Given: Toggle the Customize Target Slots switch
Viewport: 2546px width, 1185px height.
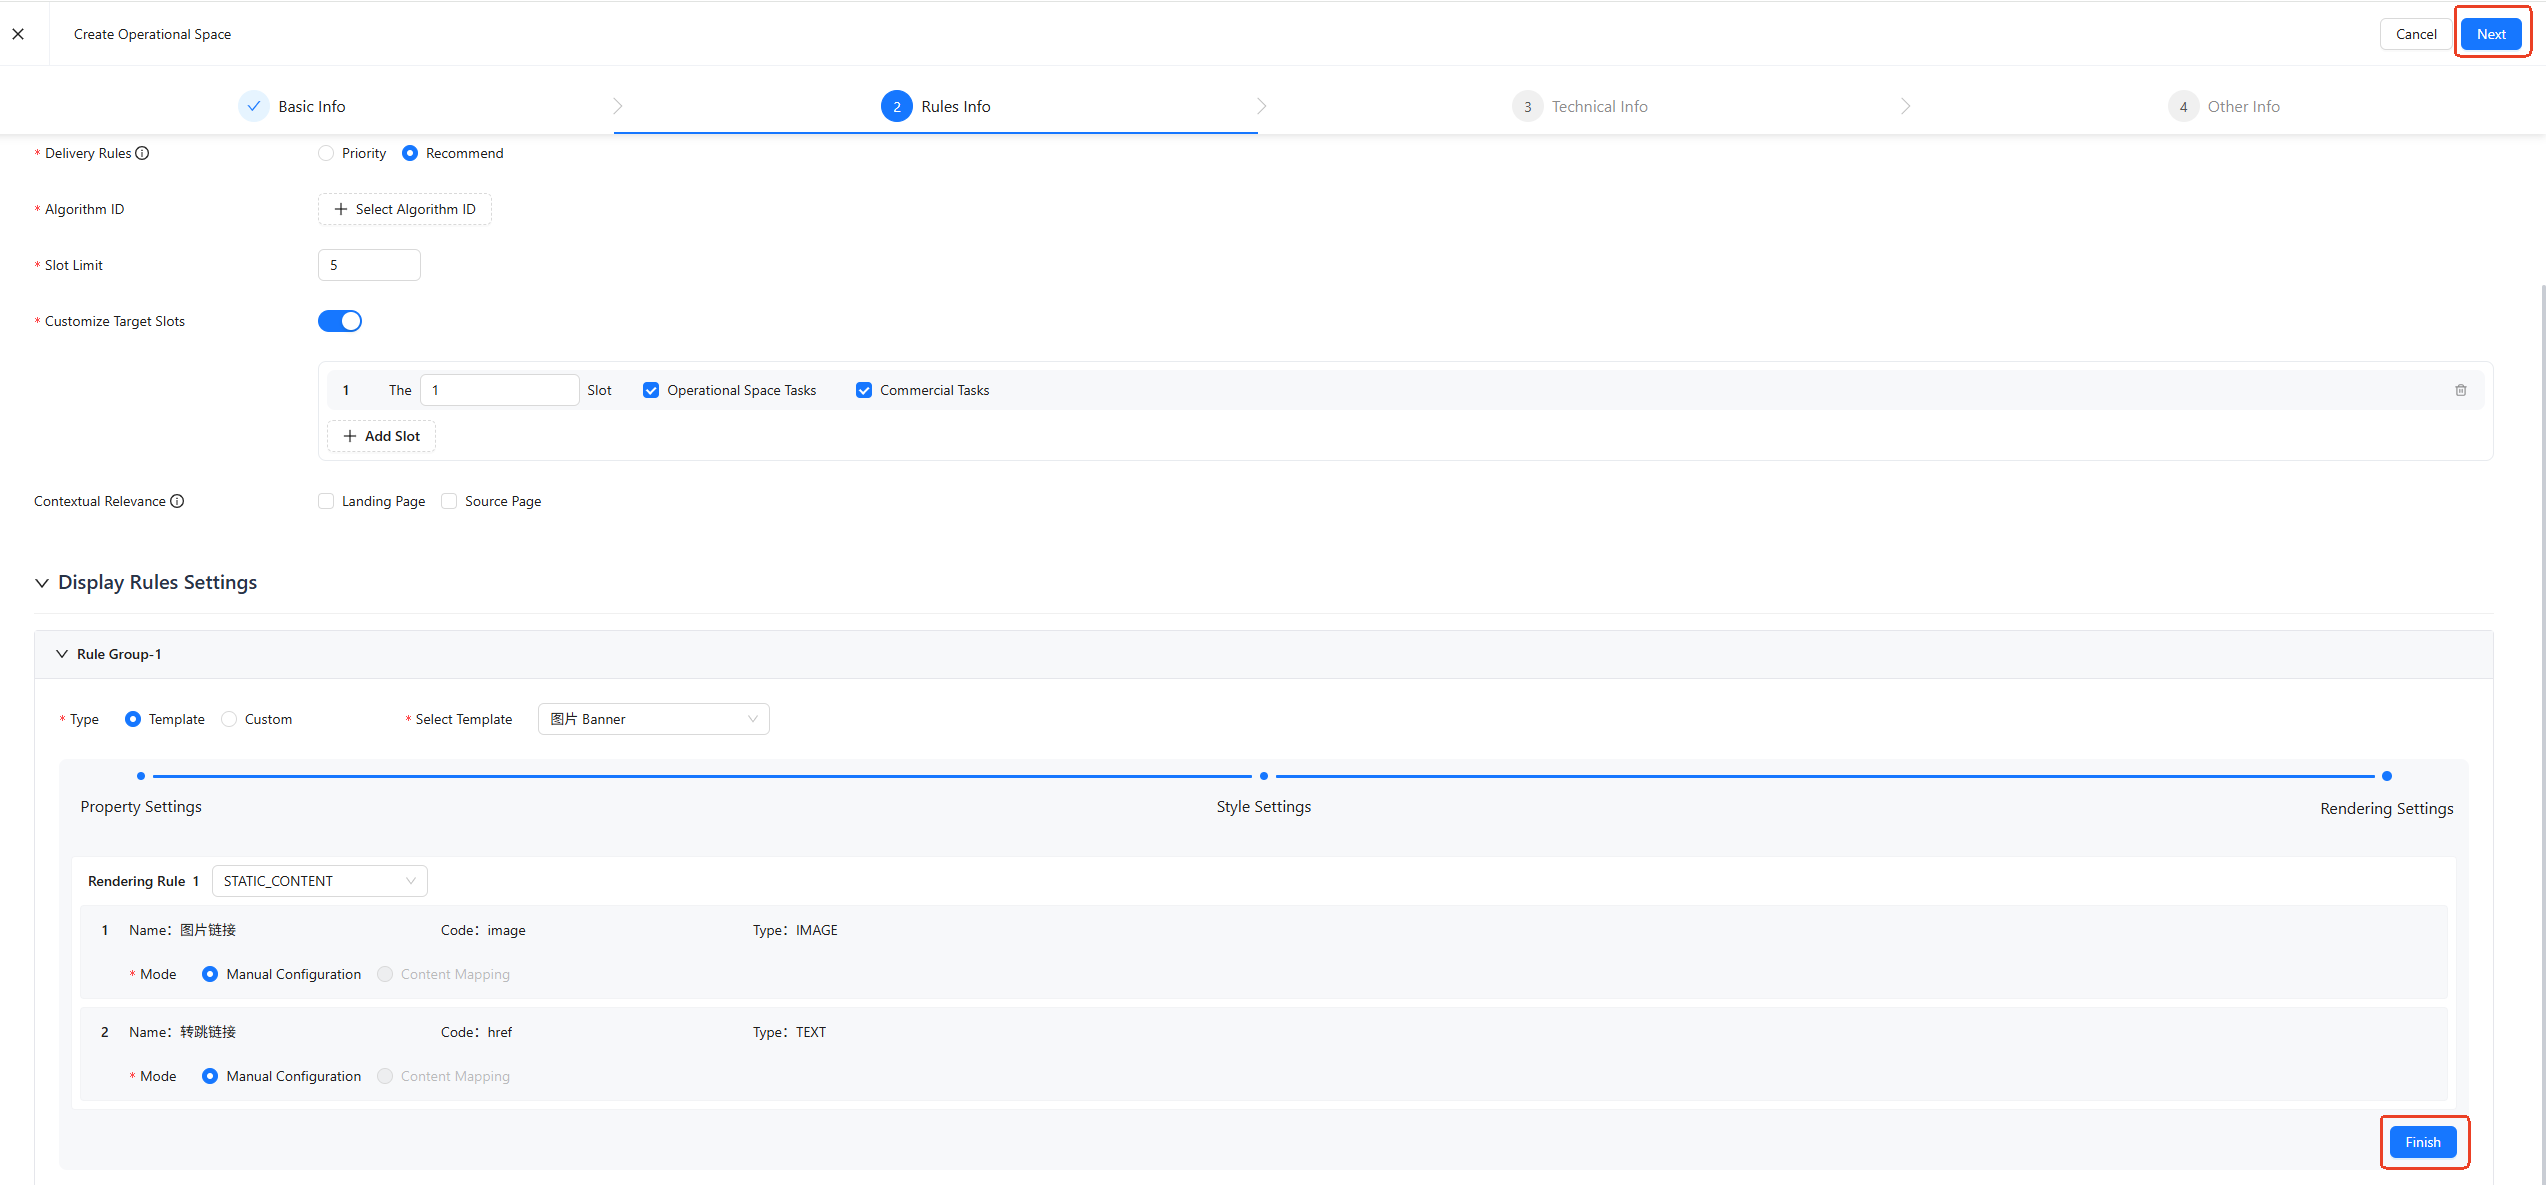Looking at the screenshot, I should point(340,321).
